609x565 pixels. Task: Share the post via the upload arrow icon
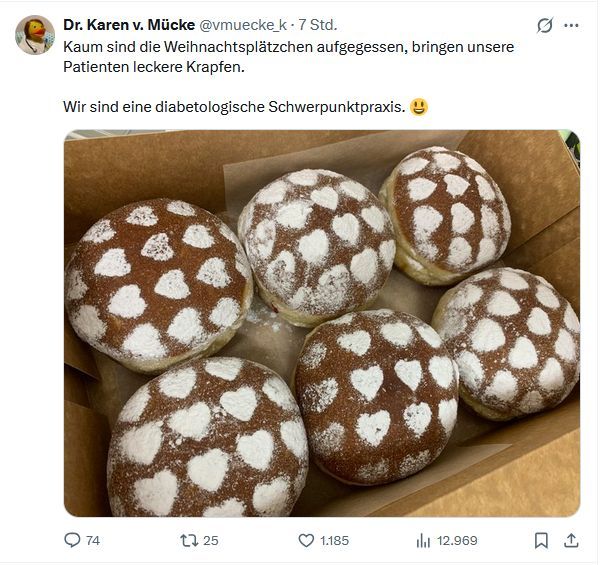pos(572,540)
